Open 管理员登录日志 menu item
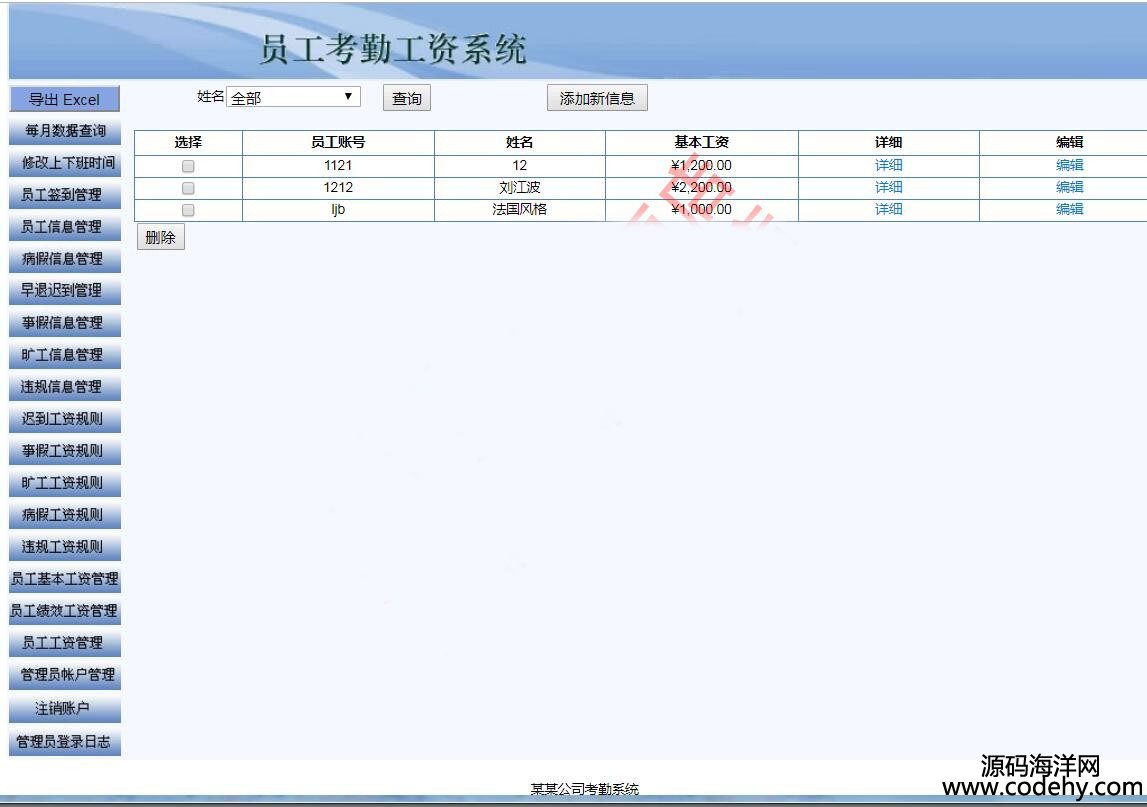1147x807 pixels. tap(64, 742)
